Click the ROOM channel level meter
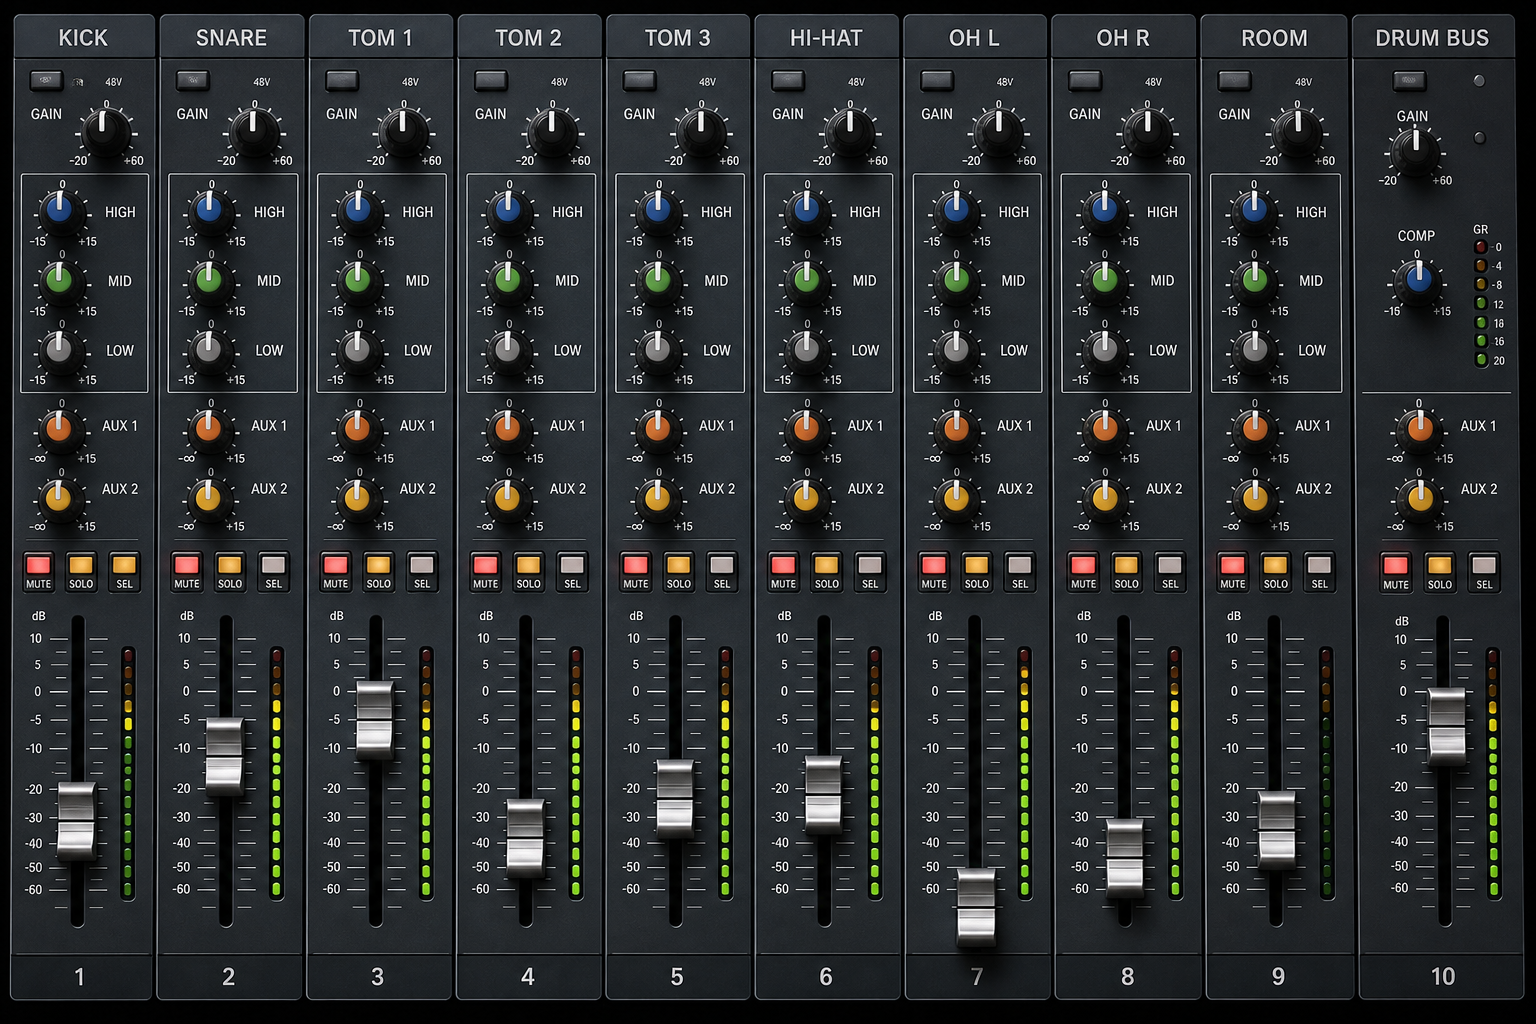 coord(1326,772)
